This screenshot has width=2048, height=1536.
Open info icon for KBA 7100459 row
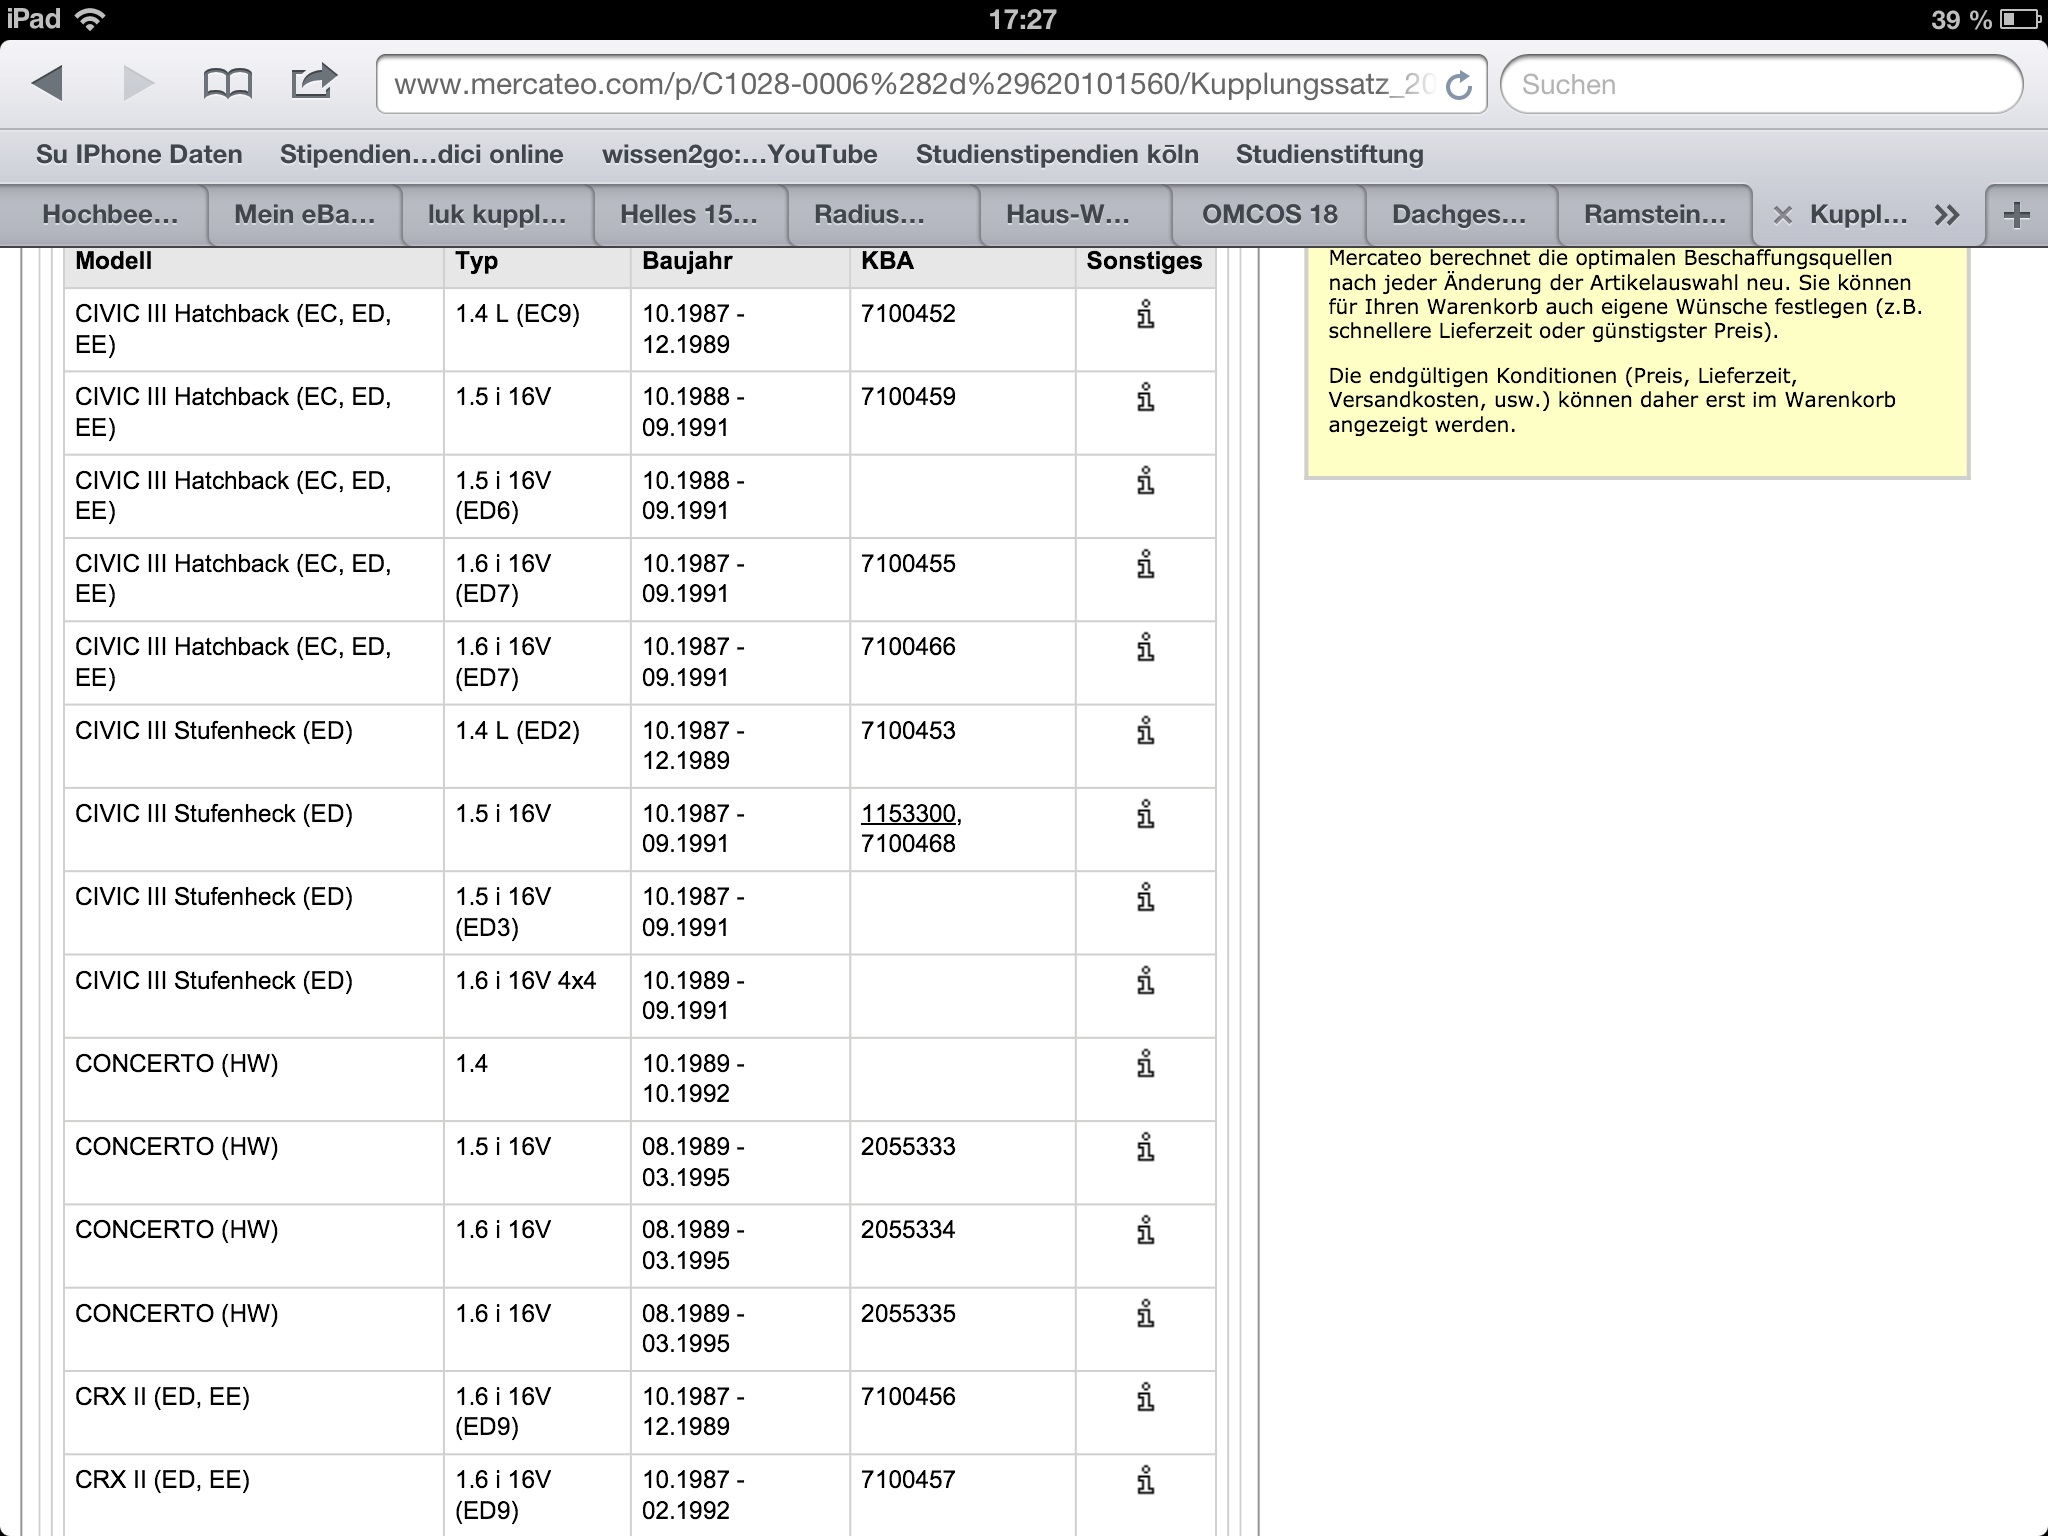[x=1145, y=398]
